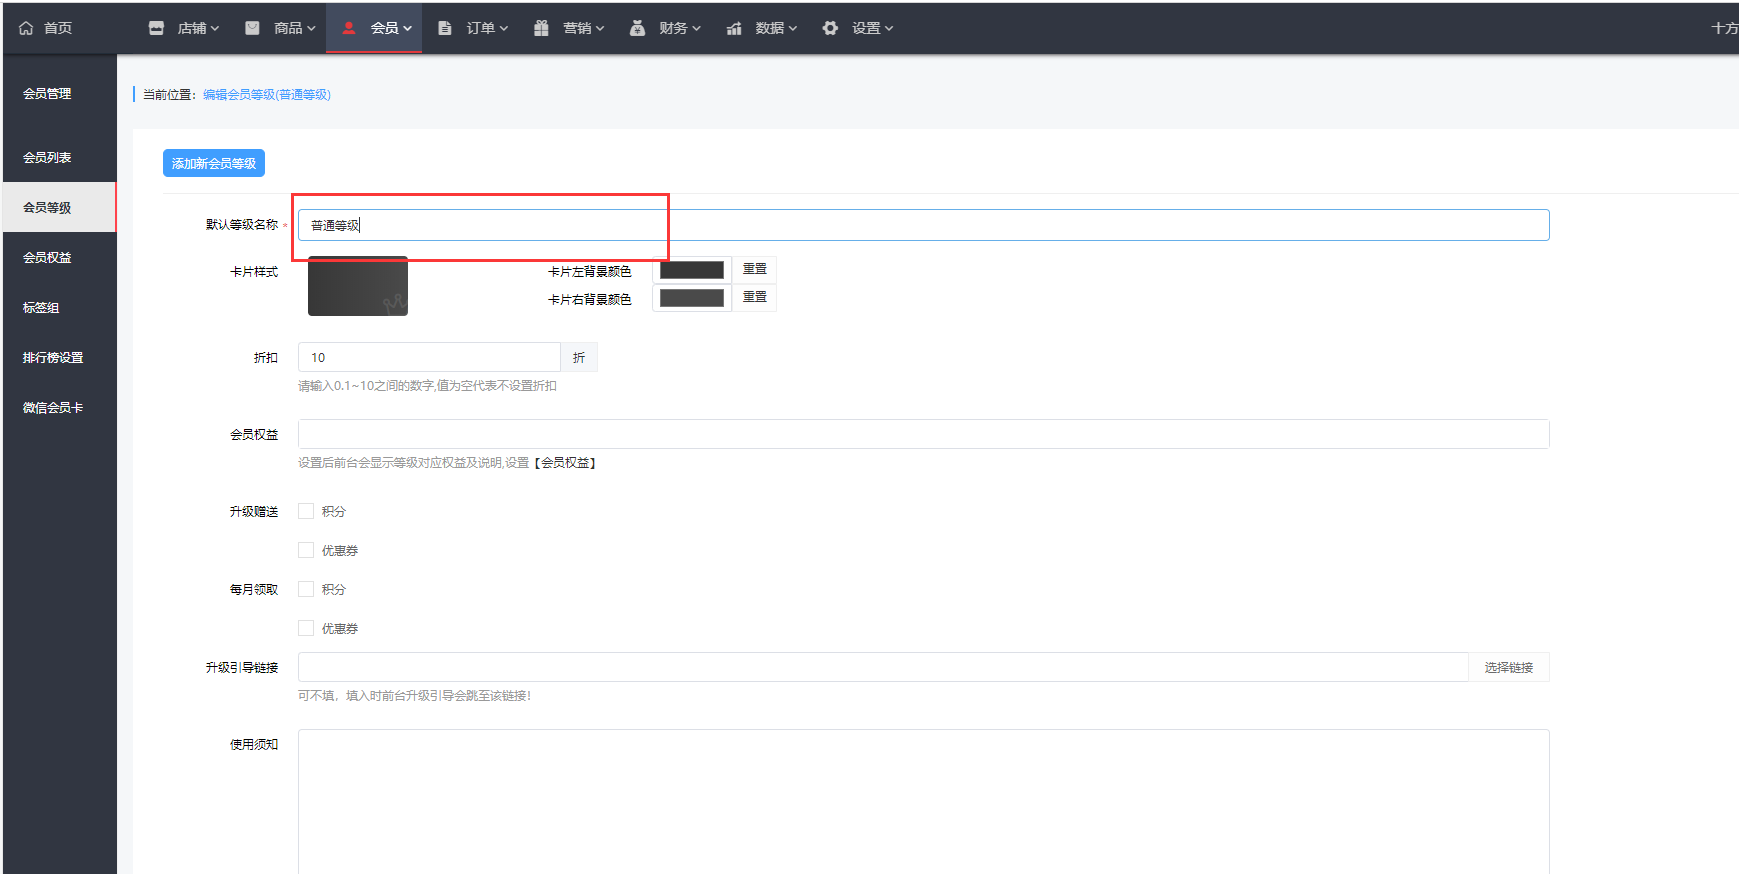Click the member person icon in navbar
Screen dimensions: 1739x874
click(x=349, y=28)
